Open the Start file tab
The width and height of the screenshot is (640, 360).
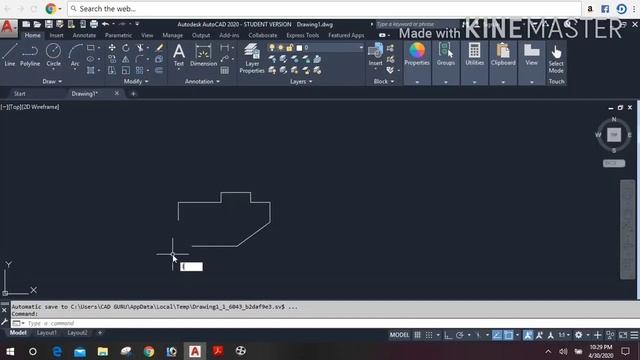point(20,94)
